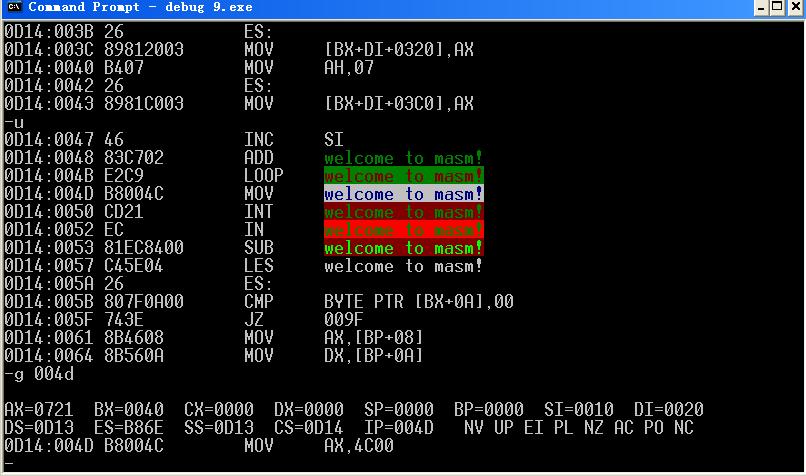
Task: Click the jump target '009F'
Action: 343,320
